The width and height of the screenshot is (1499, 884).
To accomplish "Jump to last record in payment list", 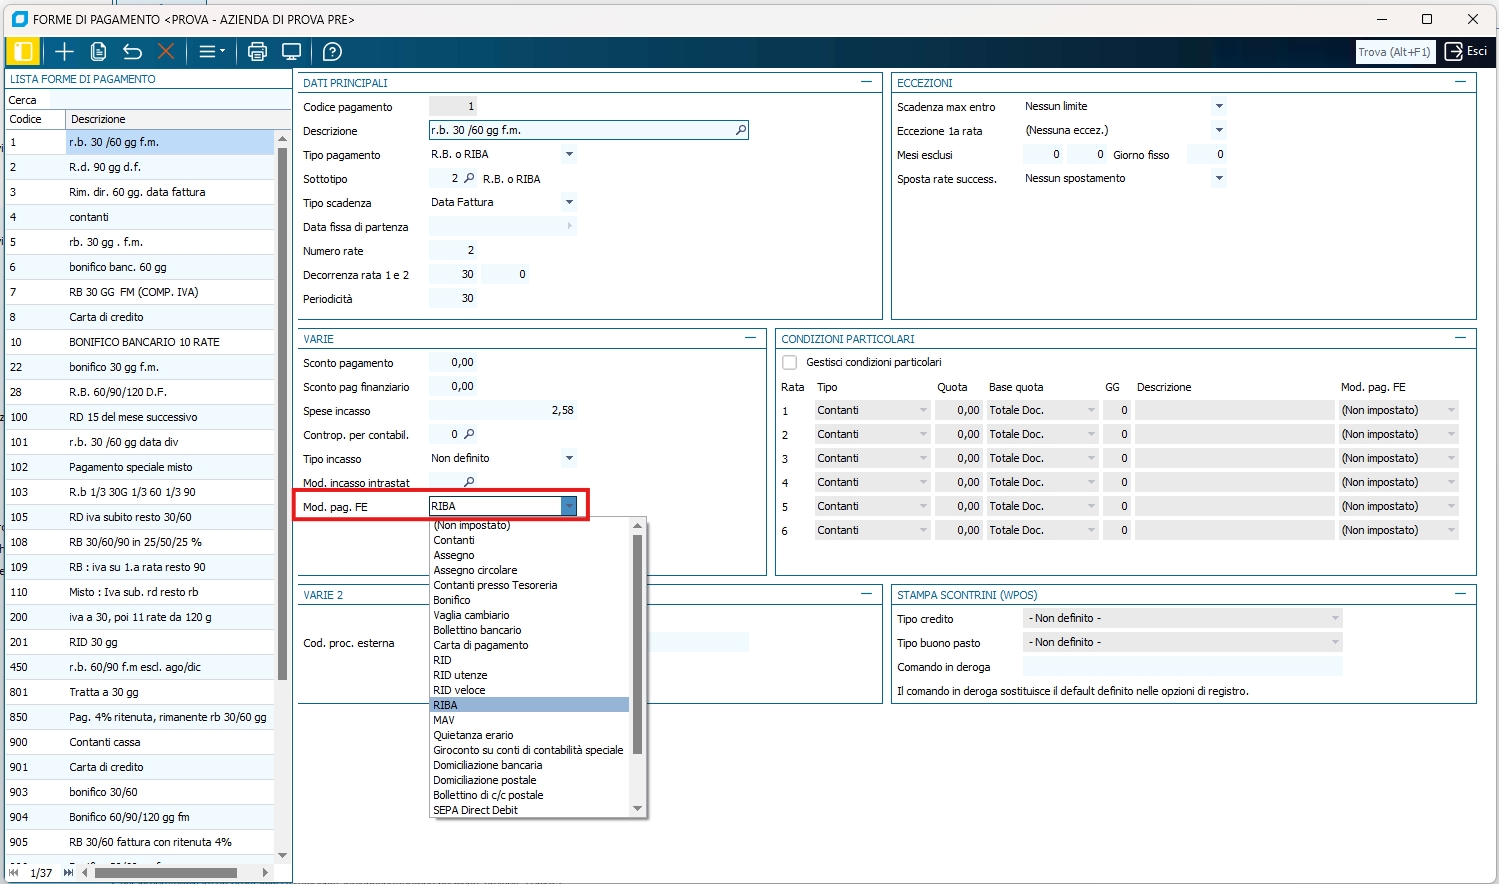I will click(x=68, y=872).
